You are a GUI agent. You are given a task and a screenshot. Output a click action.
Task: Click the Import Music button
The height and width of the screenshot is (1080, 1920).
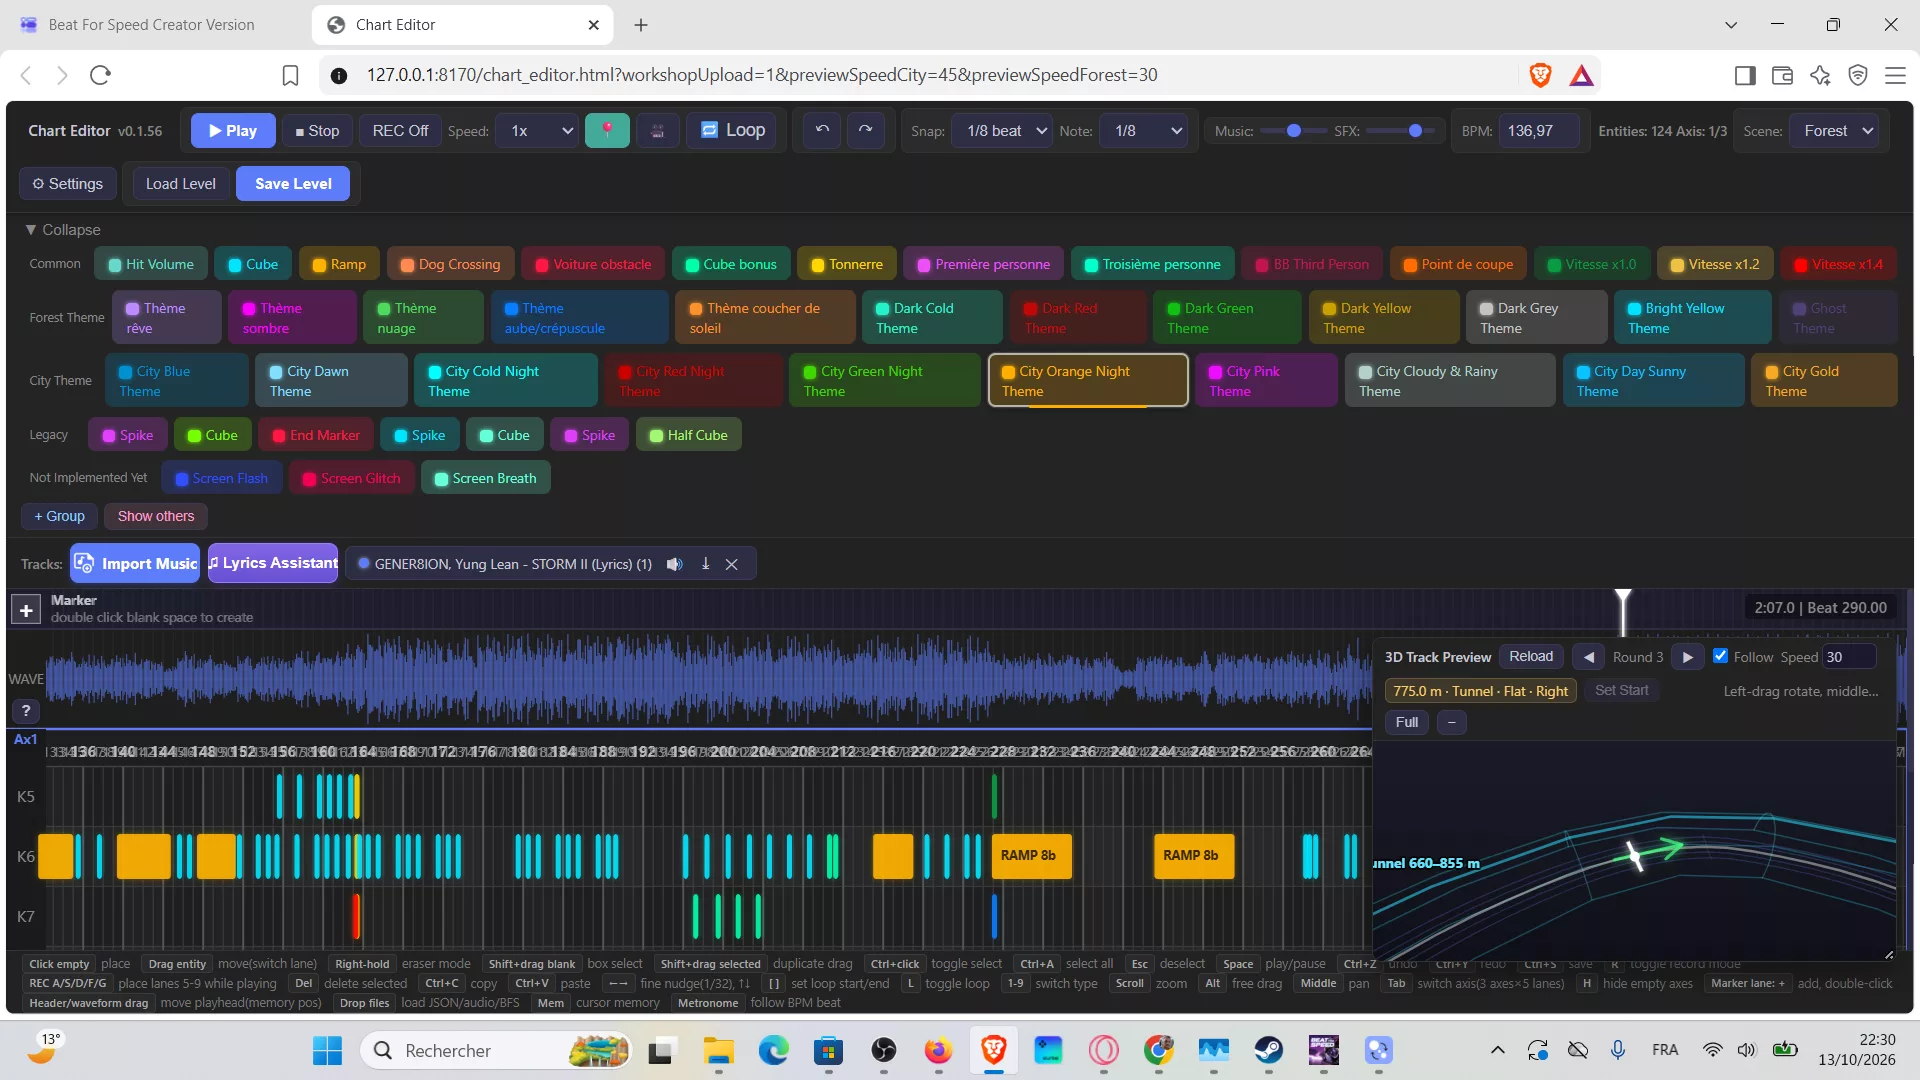[x=135, y=563]
